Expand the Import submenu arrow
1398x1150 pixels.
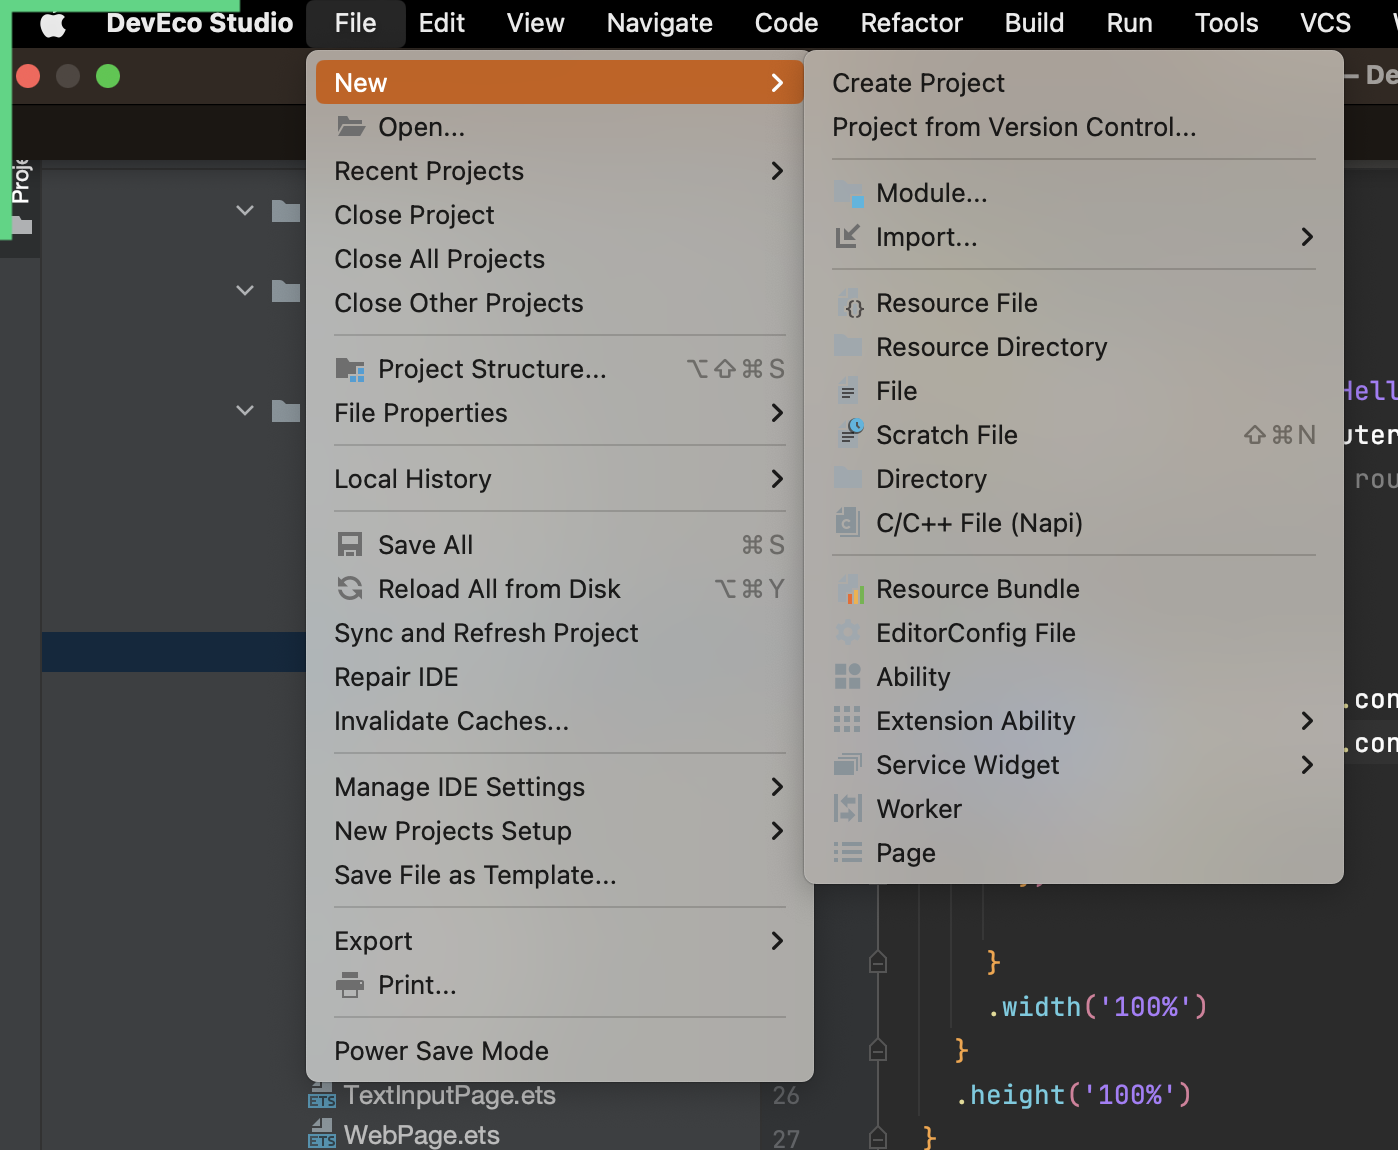(1307, 237)
